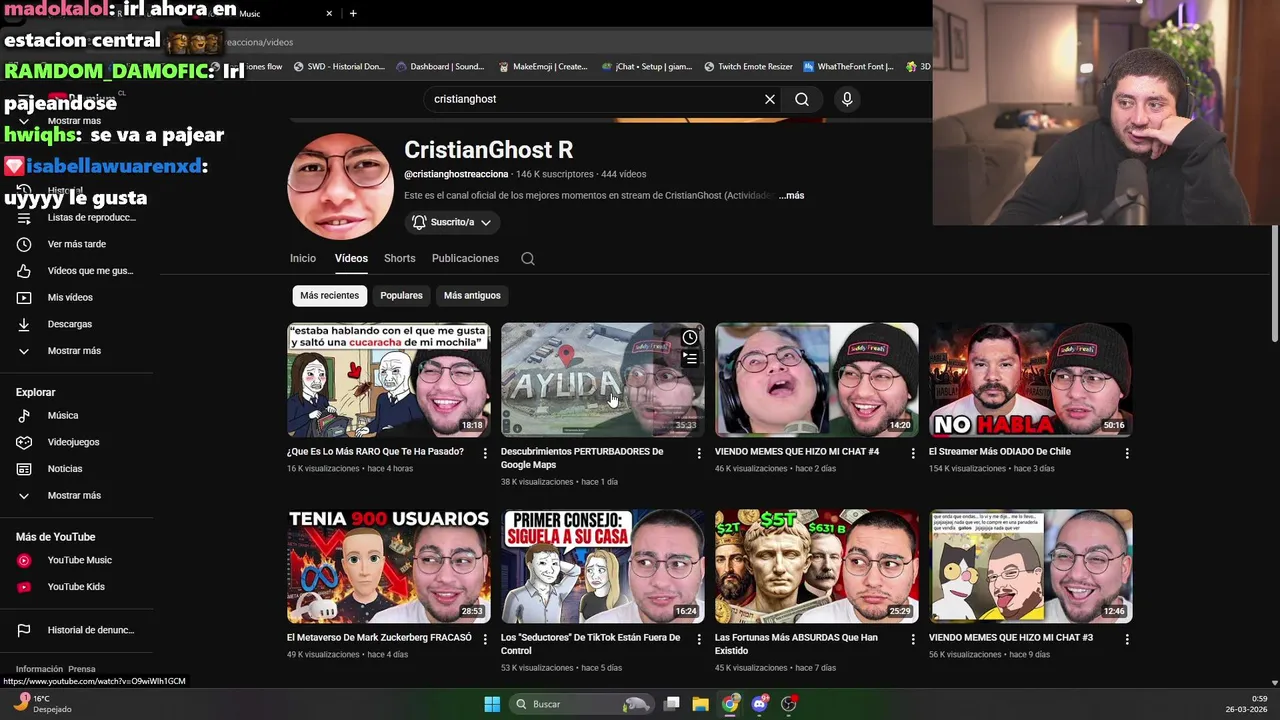Viewport: 1280px width, 720px height.
Task: Add Google Maps video to queue
Action: (x=690, y=358)
